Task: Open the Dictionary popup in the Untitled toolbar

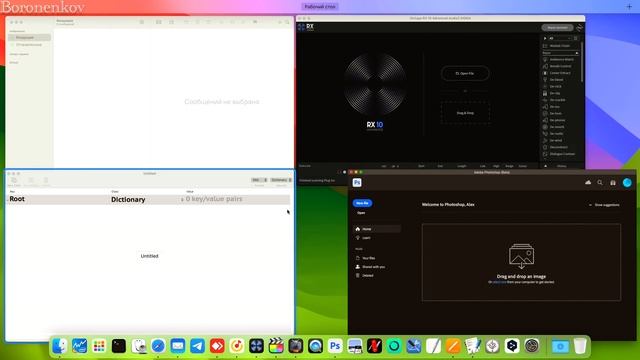Action: tap(281, 180)
